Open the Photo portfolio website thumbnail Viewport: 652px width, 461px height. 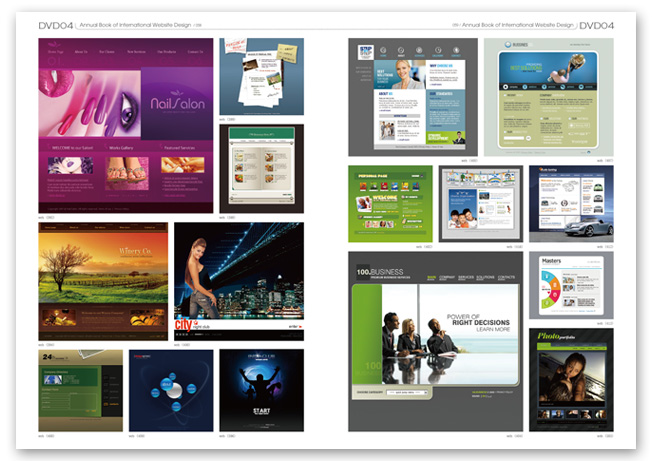pos(571,380)
